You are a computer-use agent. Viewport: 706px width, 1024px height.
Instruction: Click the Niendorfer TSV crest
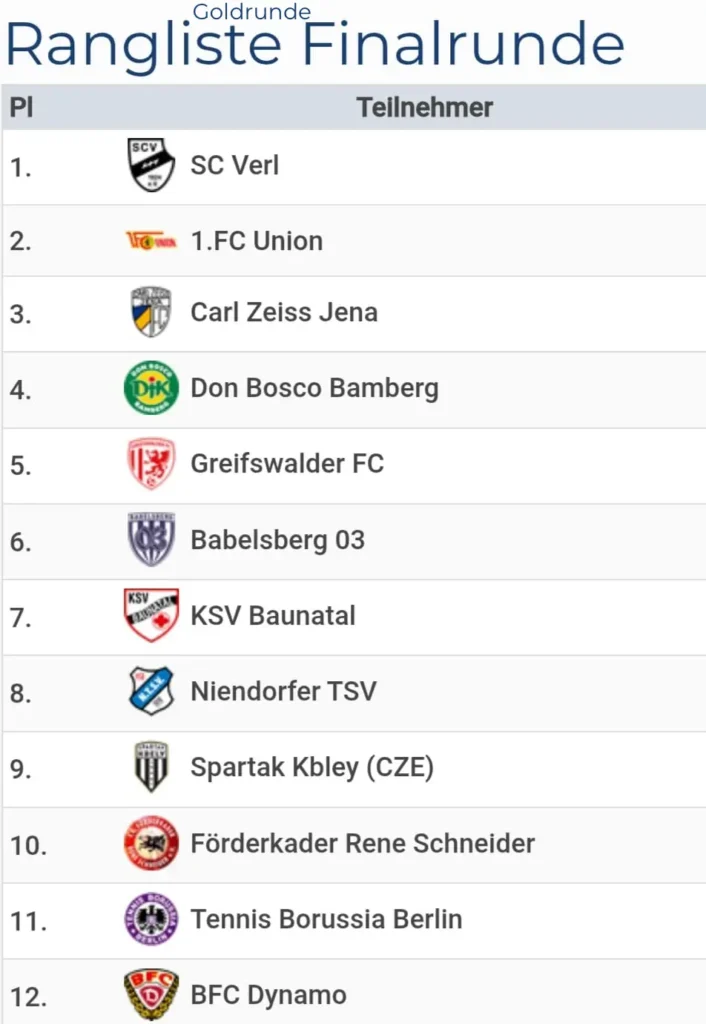tap(151, 691)
